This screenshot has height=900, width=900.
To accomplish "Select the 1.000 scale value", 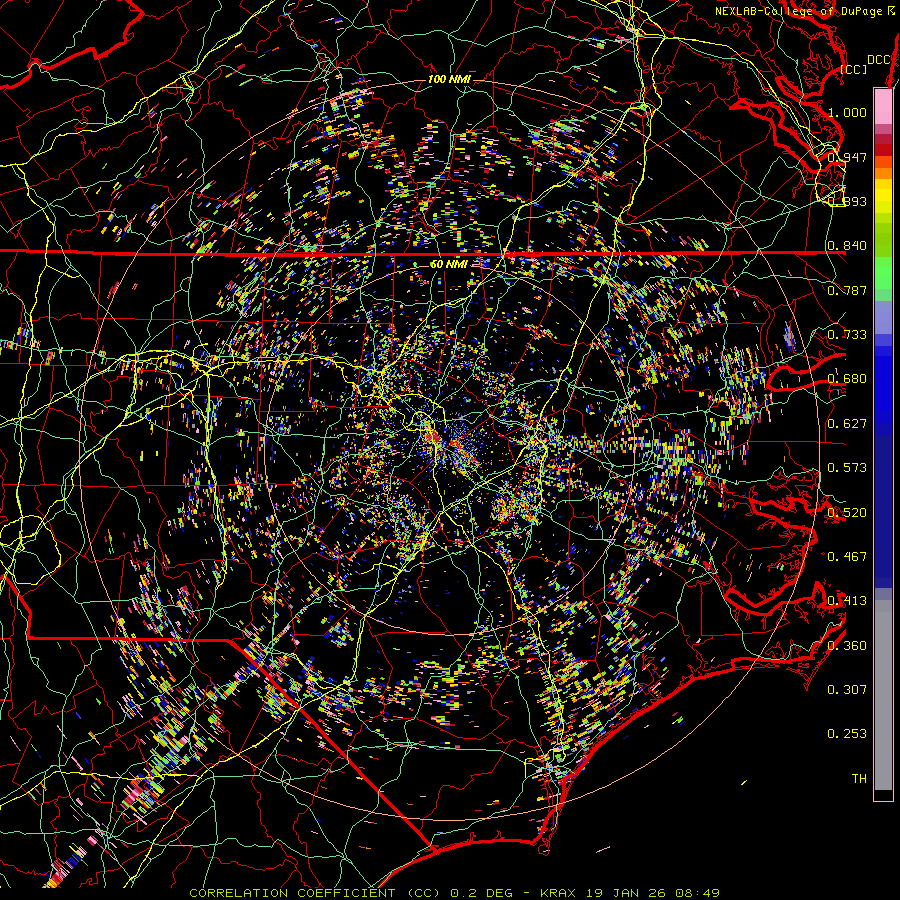I will tap(847, 112).
